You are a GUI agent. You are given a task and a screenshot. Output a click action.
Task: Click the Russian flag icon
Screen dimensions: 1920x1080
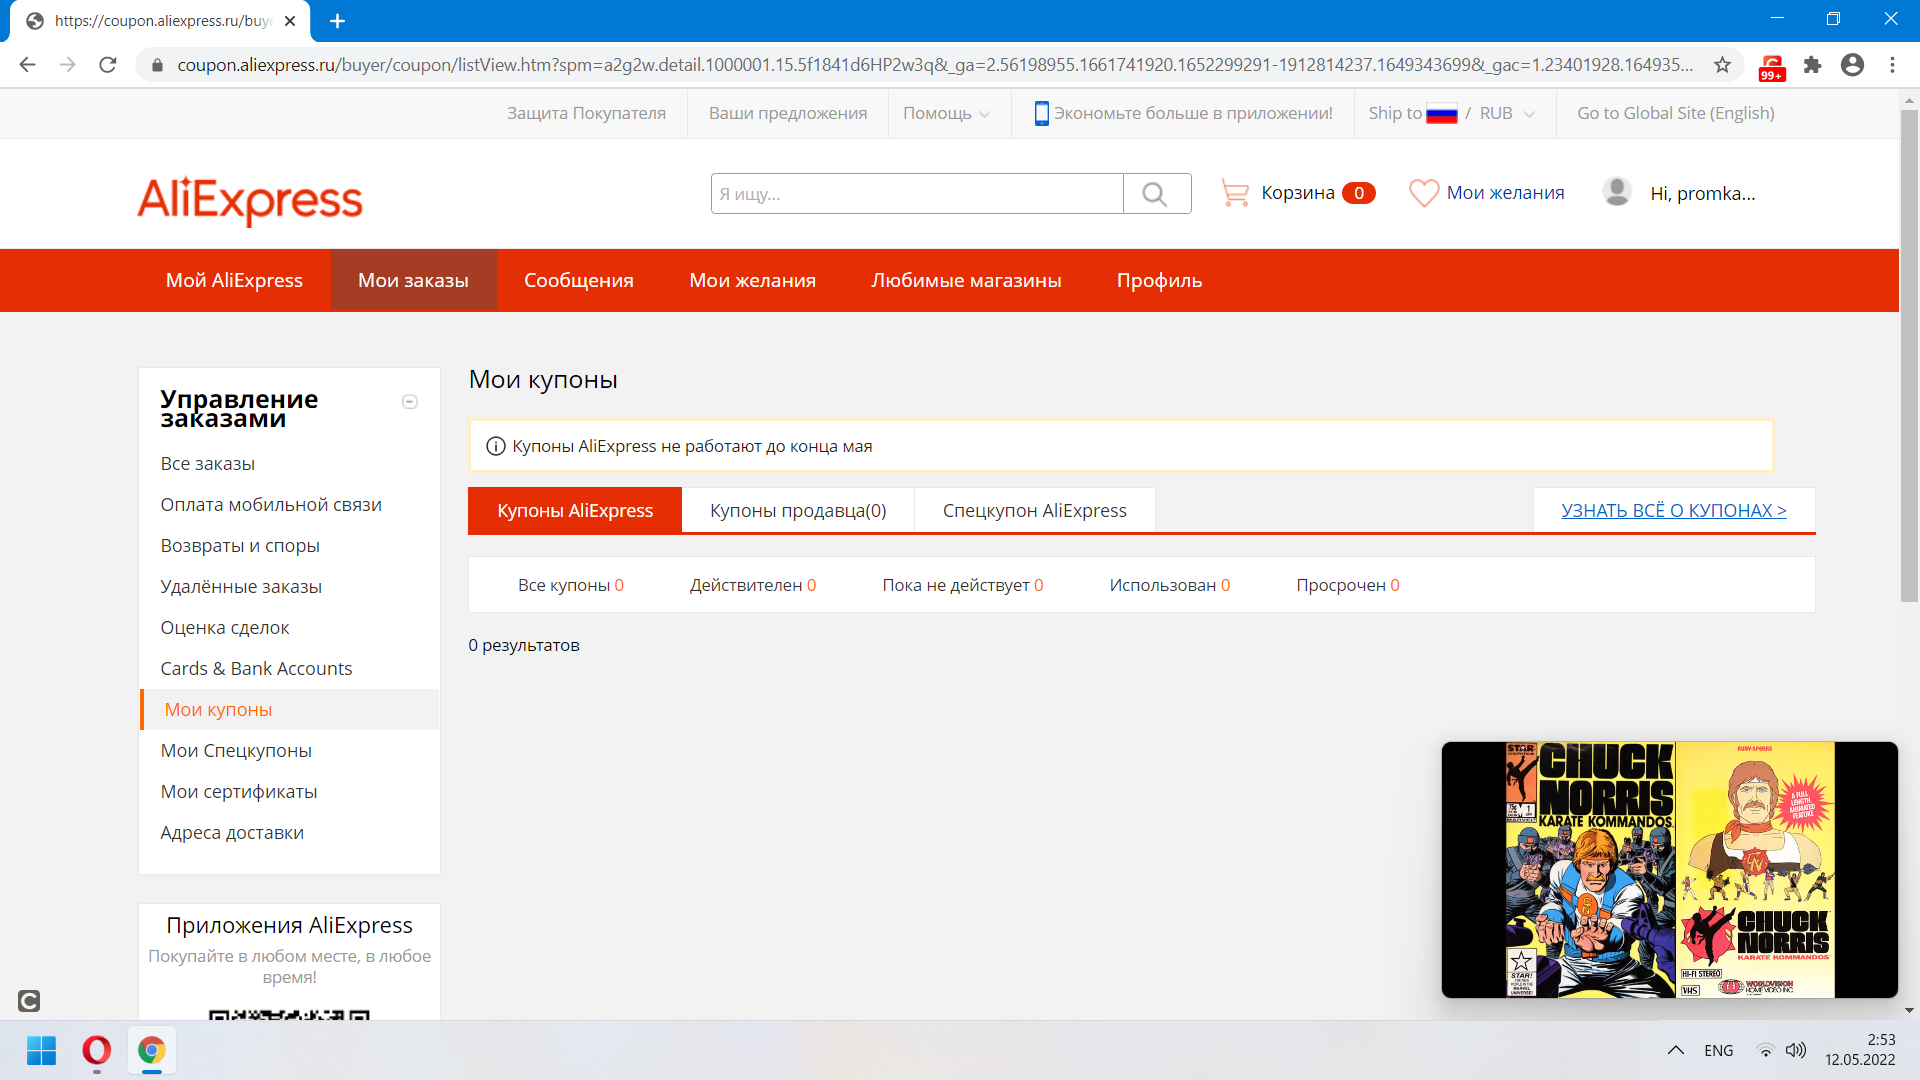(x=1441, y=114)
